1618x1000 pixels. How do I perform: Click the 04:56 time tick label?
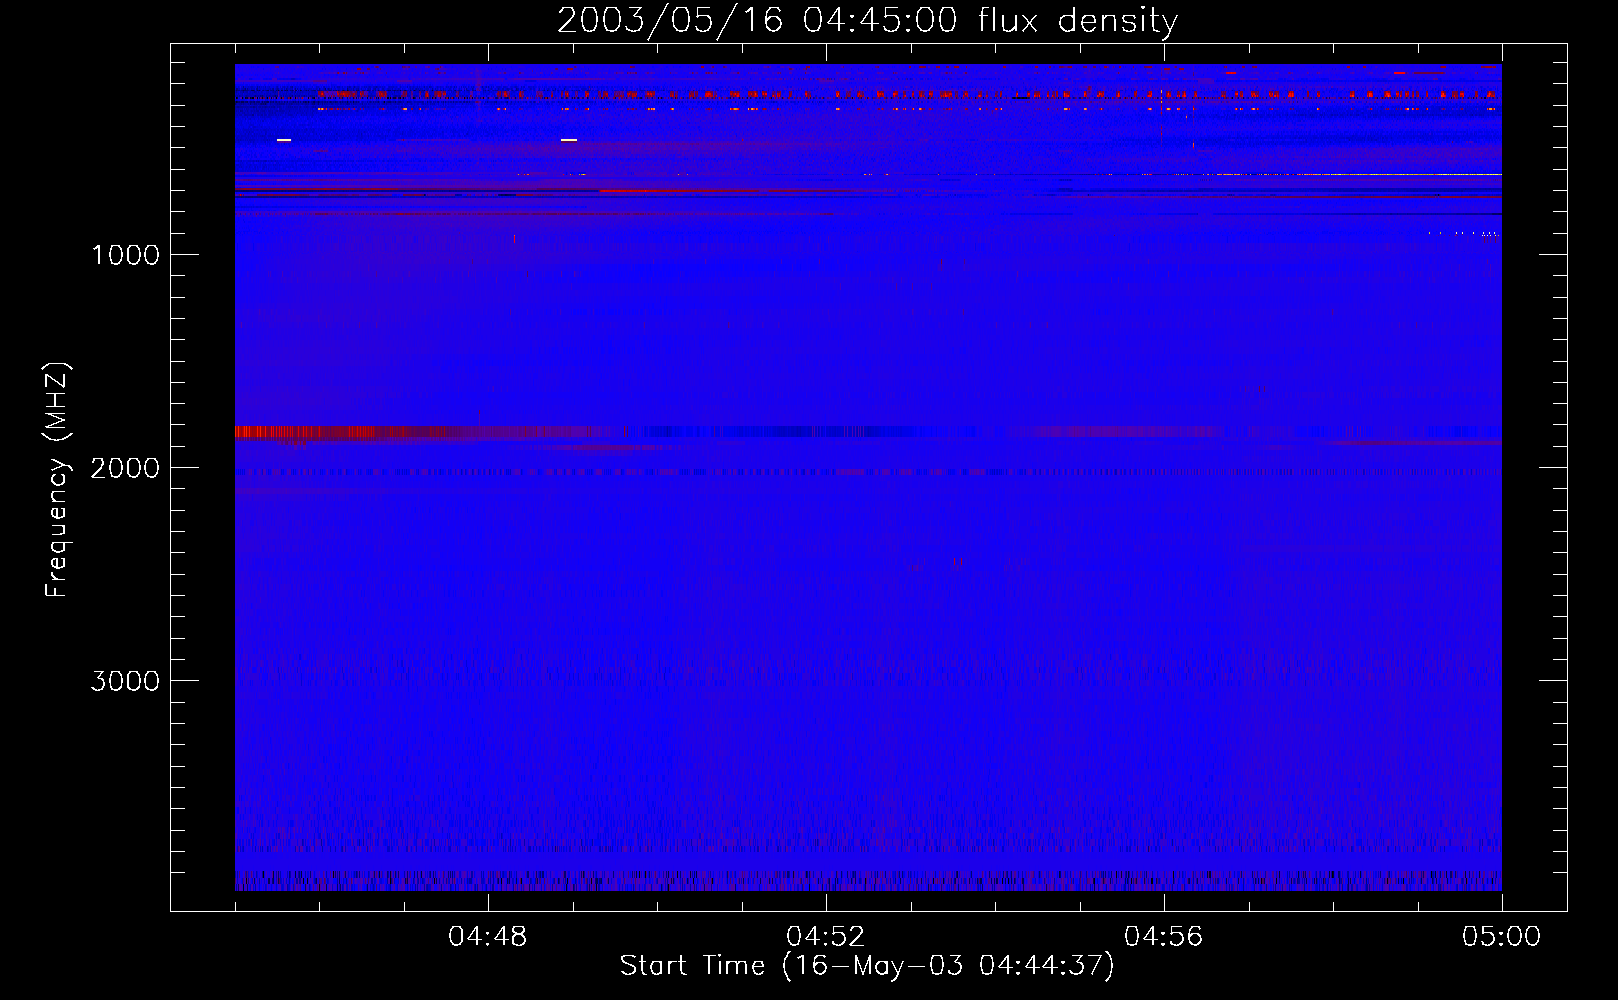1164,937
